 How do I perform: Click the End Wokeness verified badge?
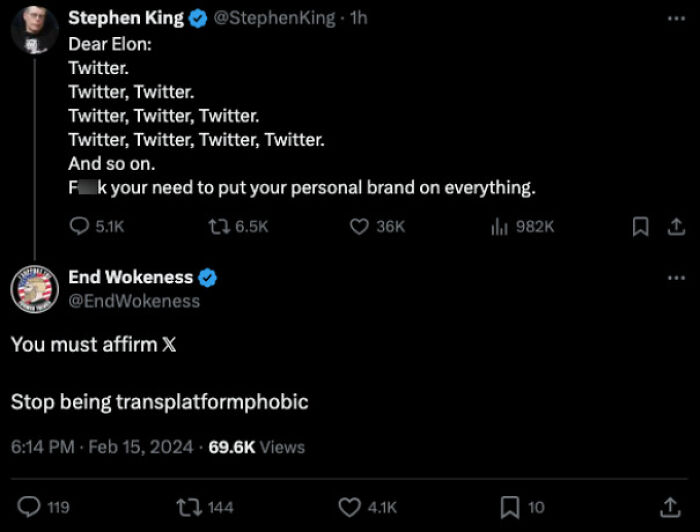[x=209, y=278]
